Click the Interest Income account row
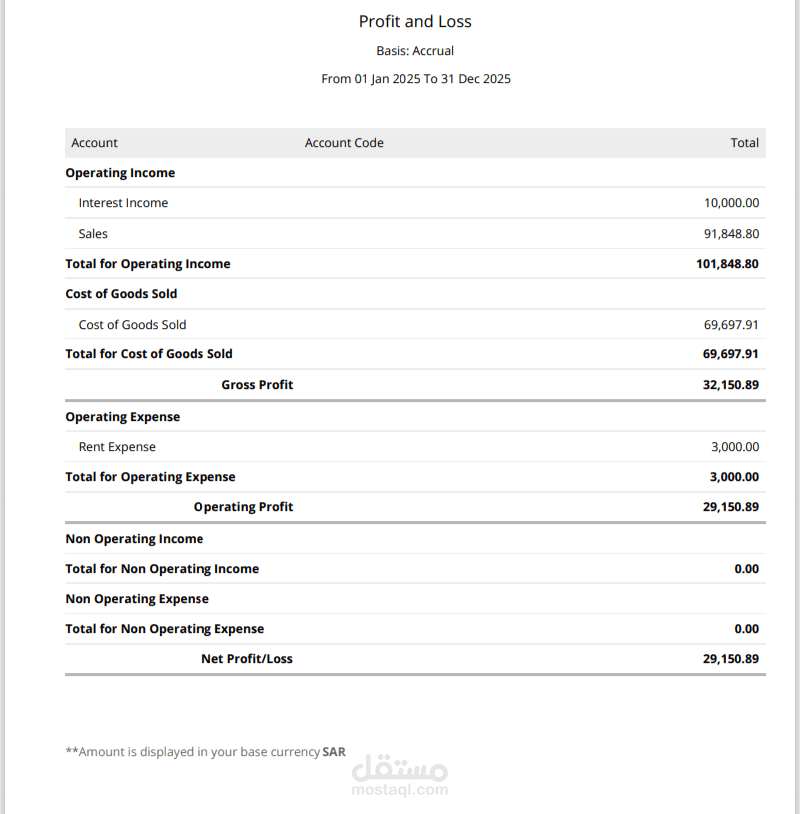 tap(415, 203)
